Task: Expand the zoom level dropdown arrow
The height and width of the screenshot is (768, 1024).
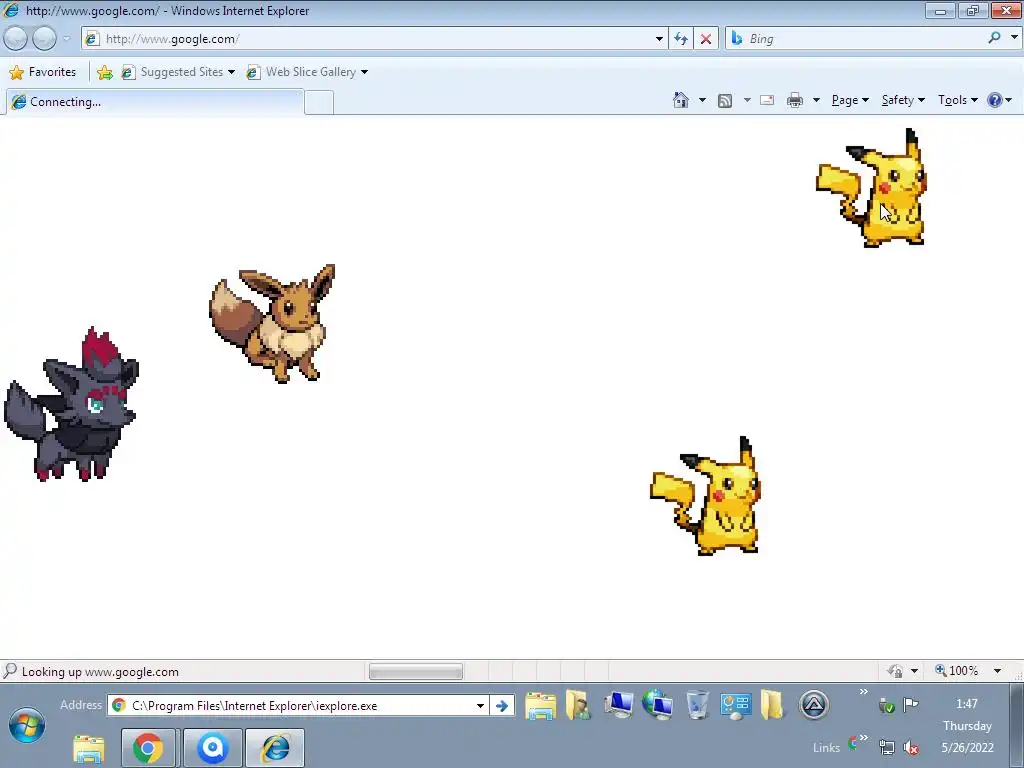Action: pyautogui.click(x=997, y=671)
